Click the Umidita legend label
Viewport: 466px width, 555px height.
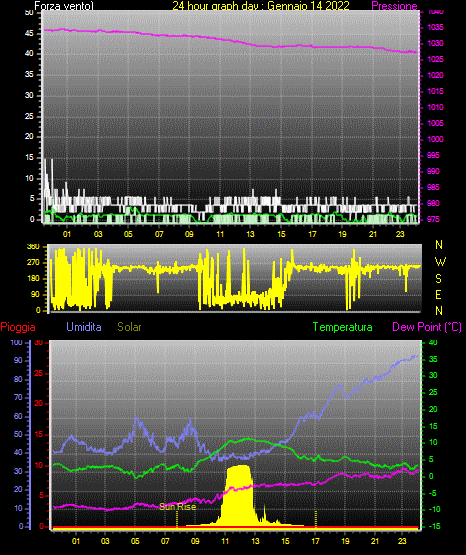pyautogui.click(x=84, y=327)
